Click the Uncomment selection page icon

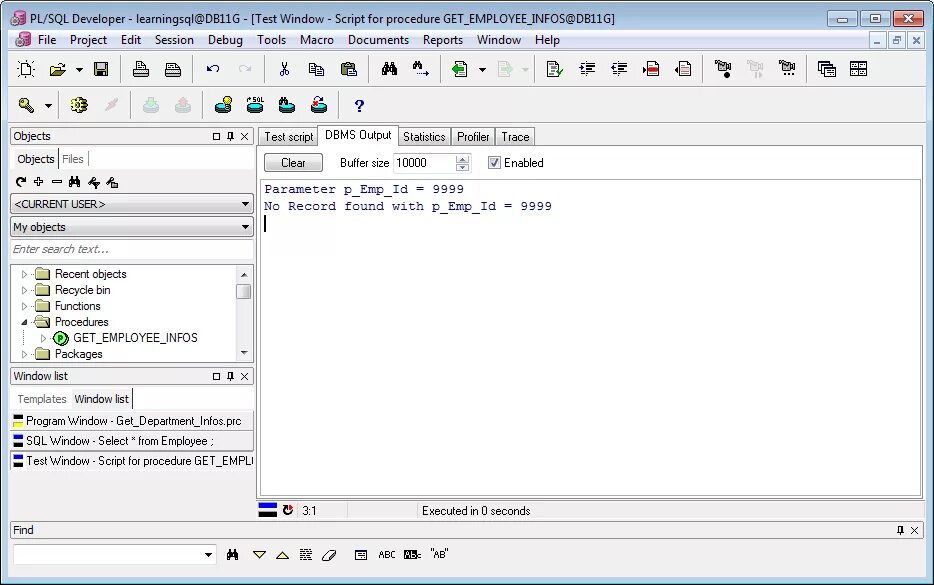683,69
